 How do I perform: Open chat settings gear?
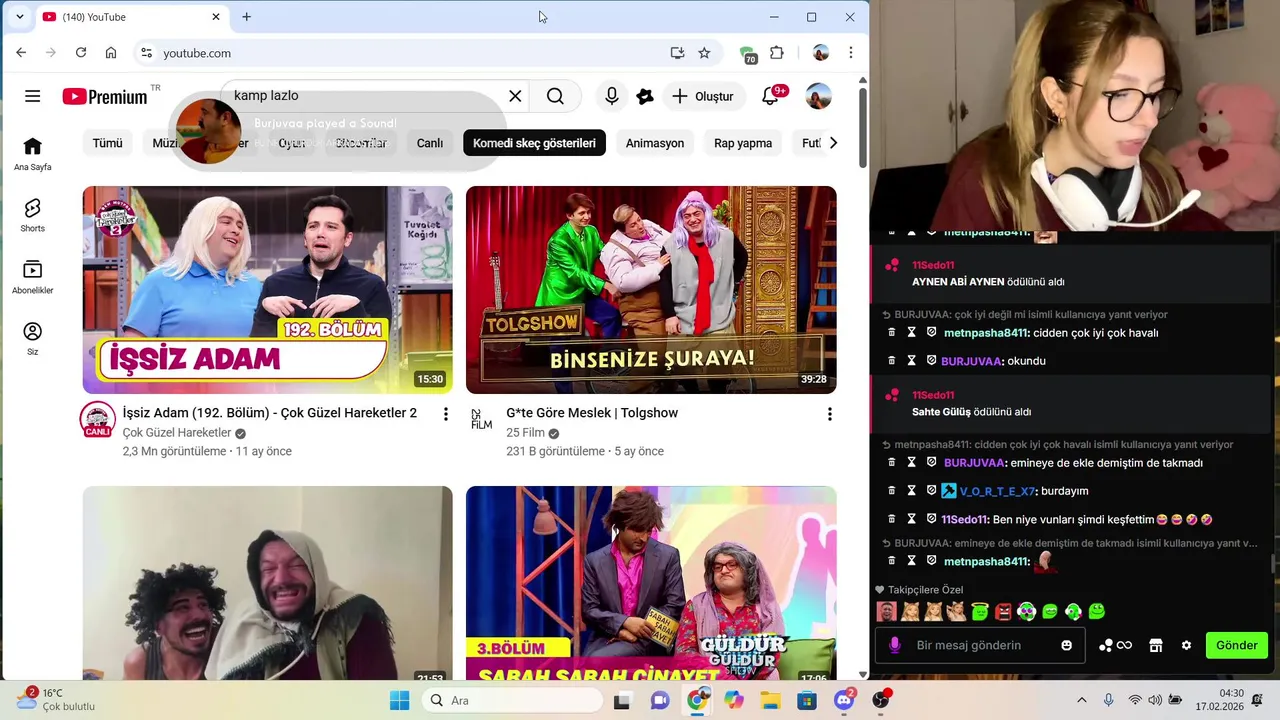[x=1186, y=645]
